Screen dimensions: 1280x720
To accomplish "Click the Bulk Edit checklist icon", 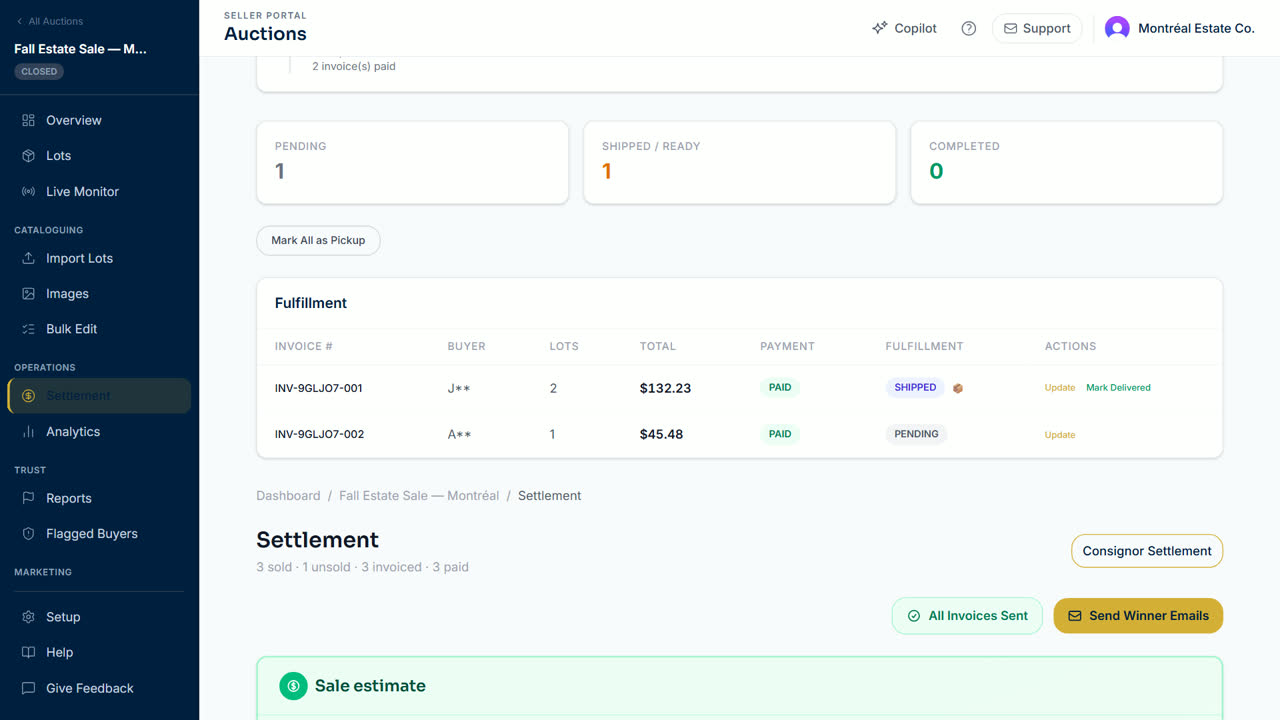I will [x=28, y=329].
